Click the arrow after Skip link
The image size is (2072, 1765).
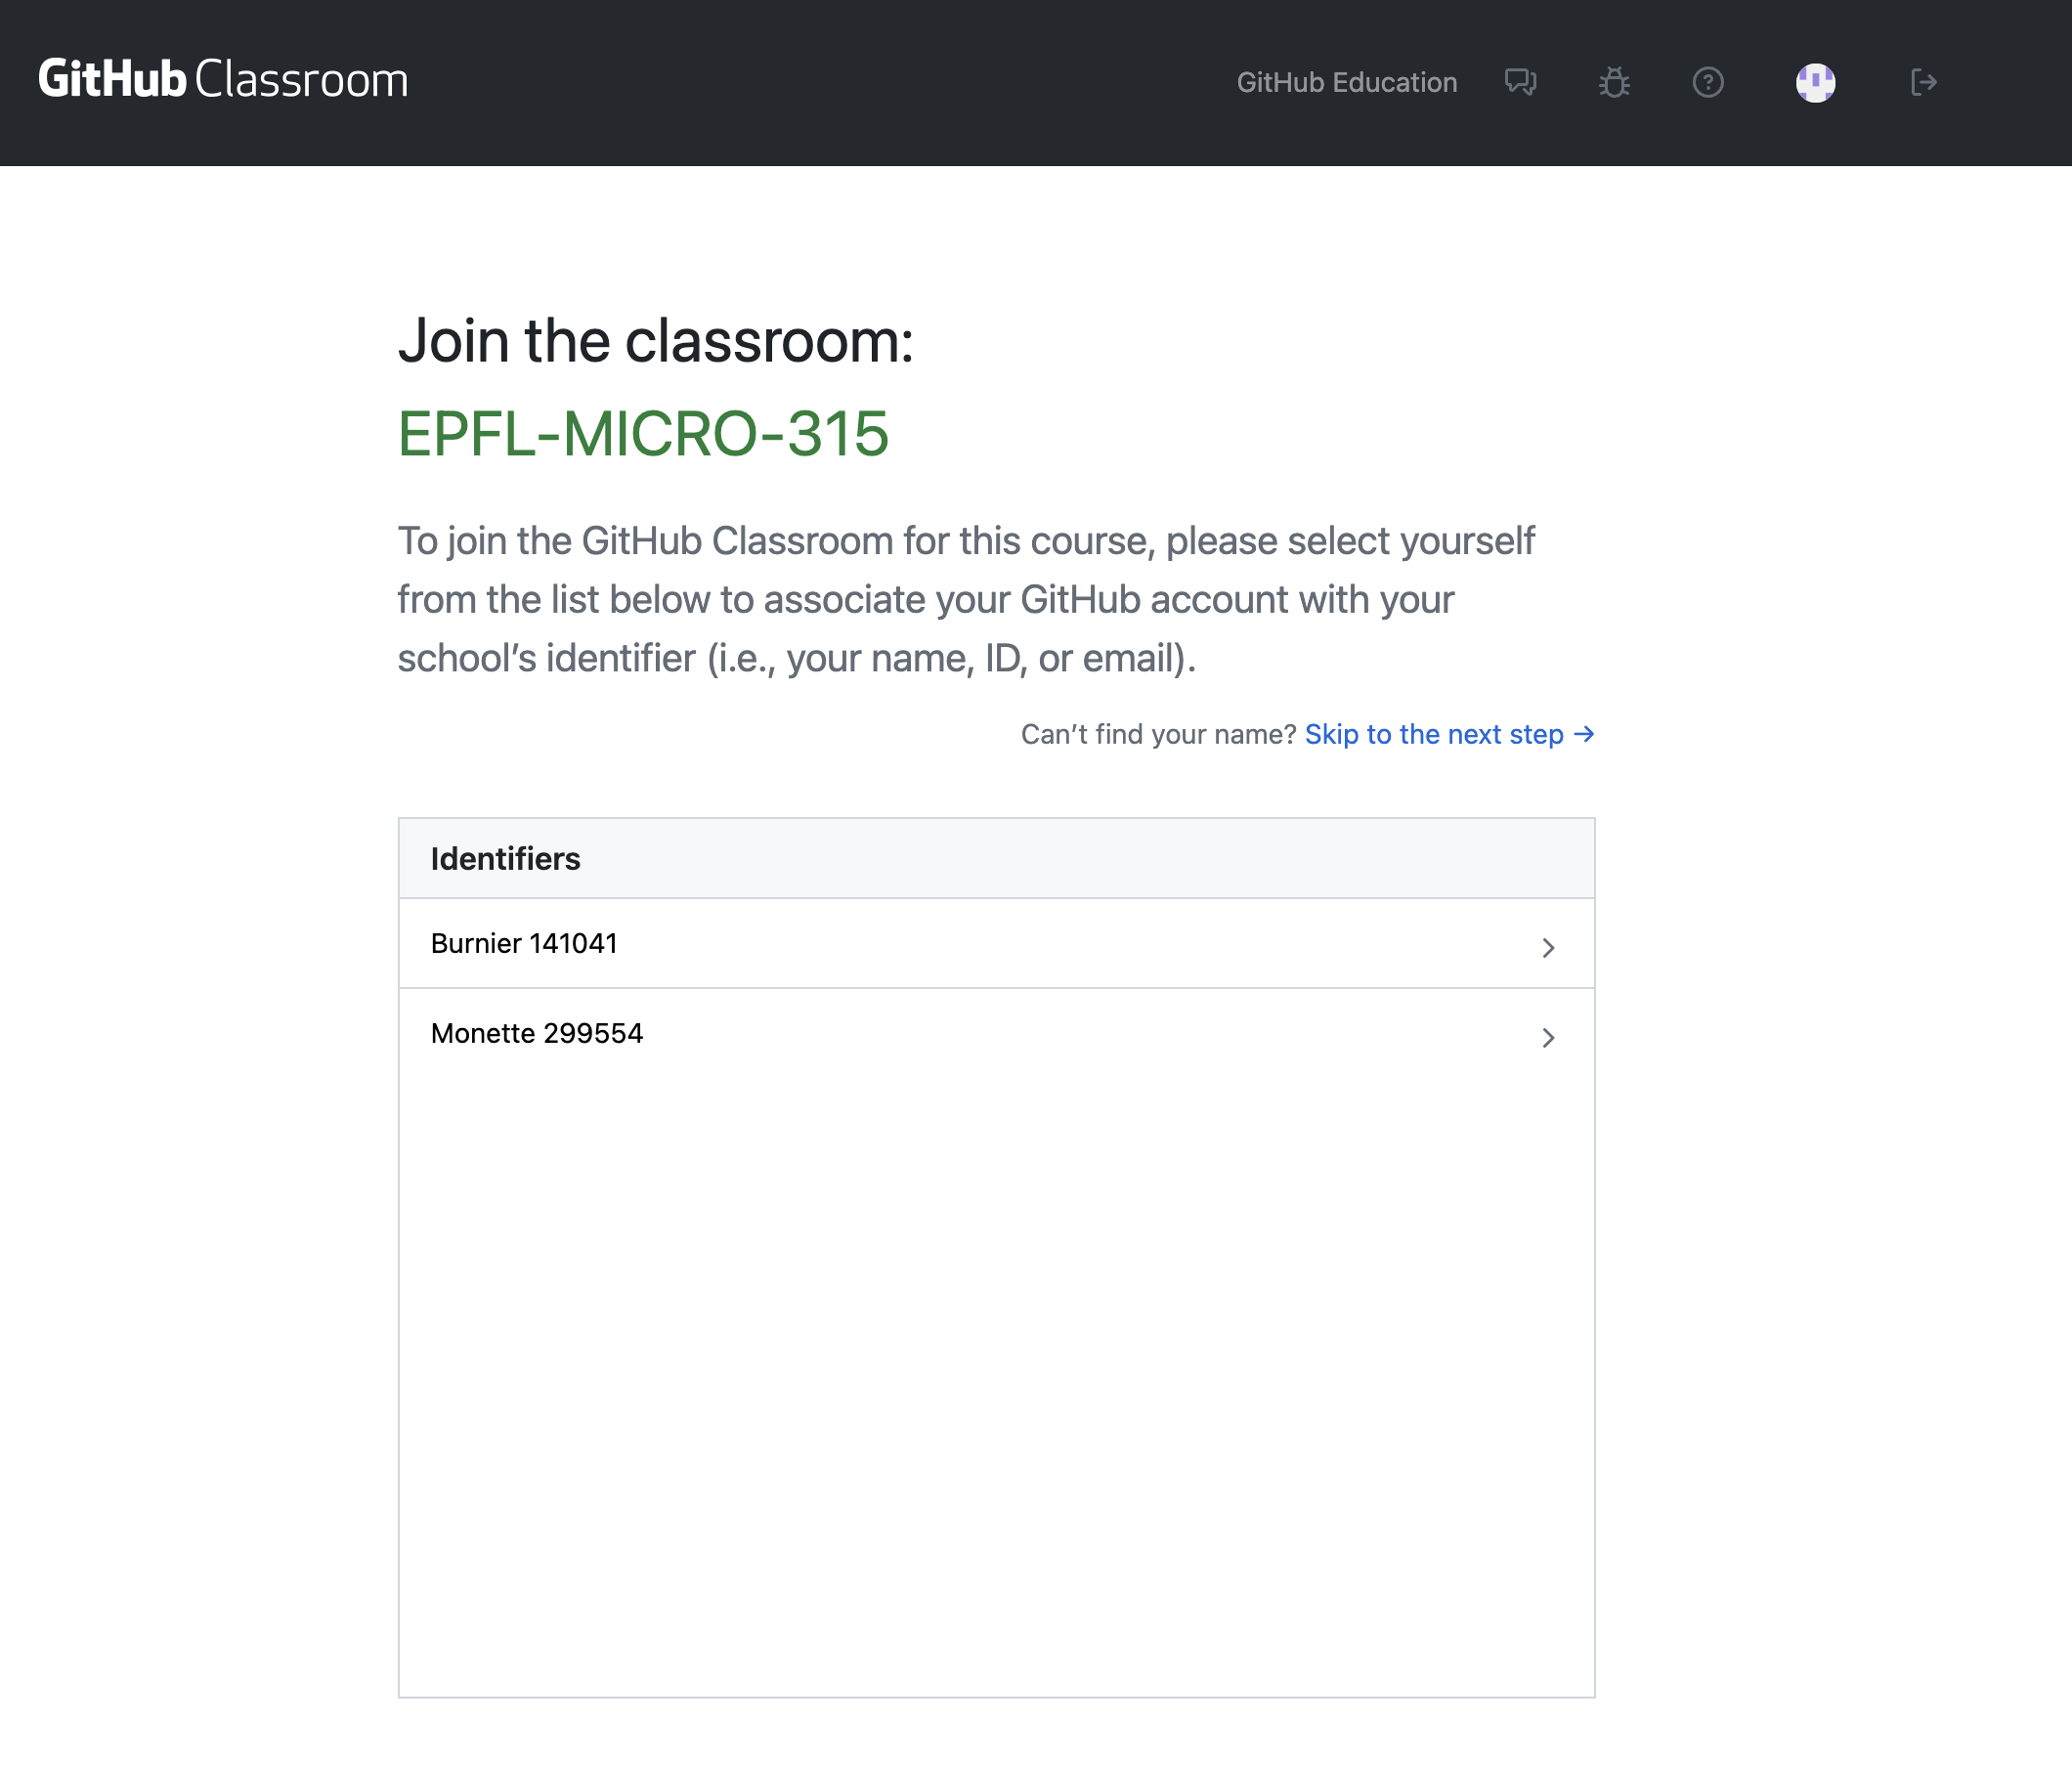click(x=1584, y=734)
